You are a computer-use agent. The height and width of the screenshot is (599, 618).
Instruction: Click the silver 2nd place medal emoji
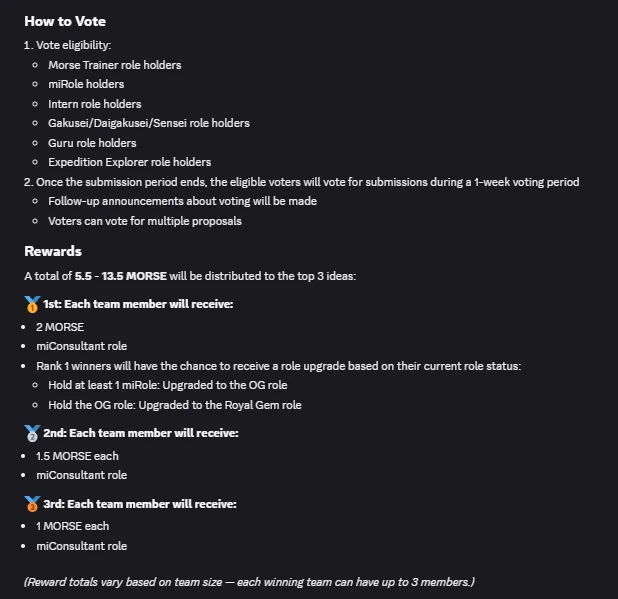click(32, 433)
